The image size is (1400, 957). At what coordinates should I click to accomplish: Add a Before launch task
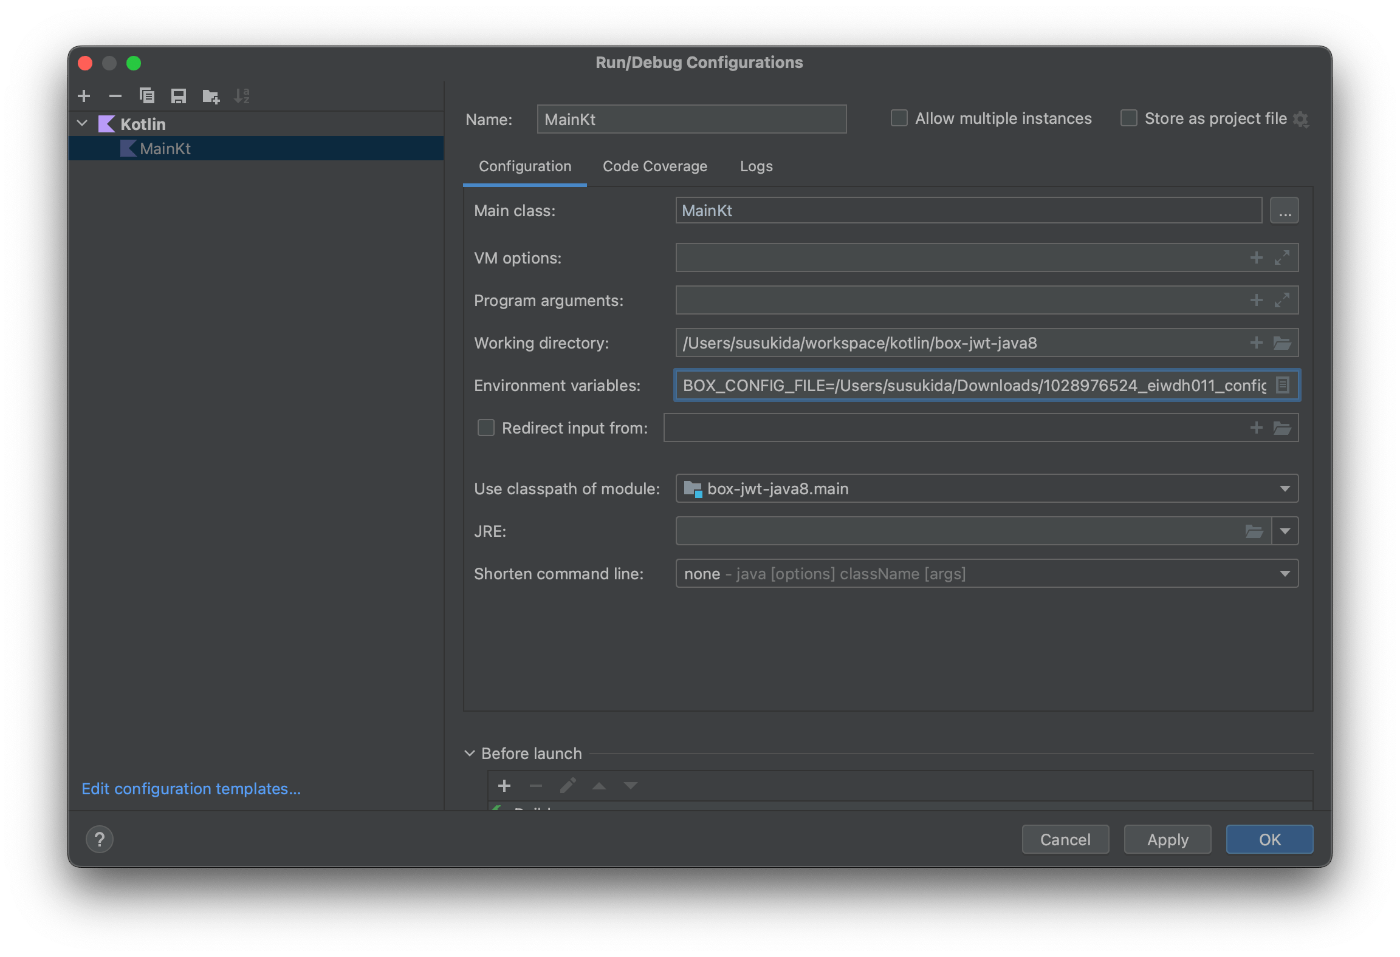(504, 786)
